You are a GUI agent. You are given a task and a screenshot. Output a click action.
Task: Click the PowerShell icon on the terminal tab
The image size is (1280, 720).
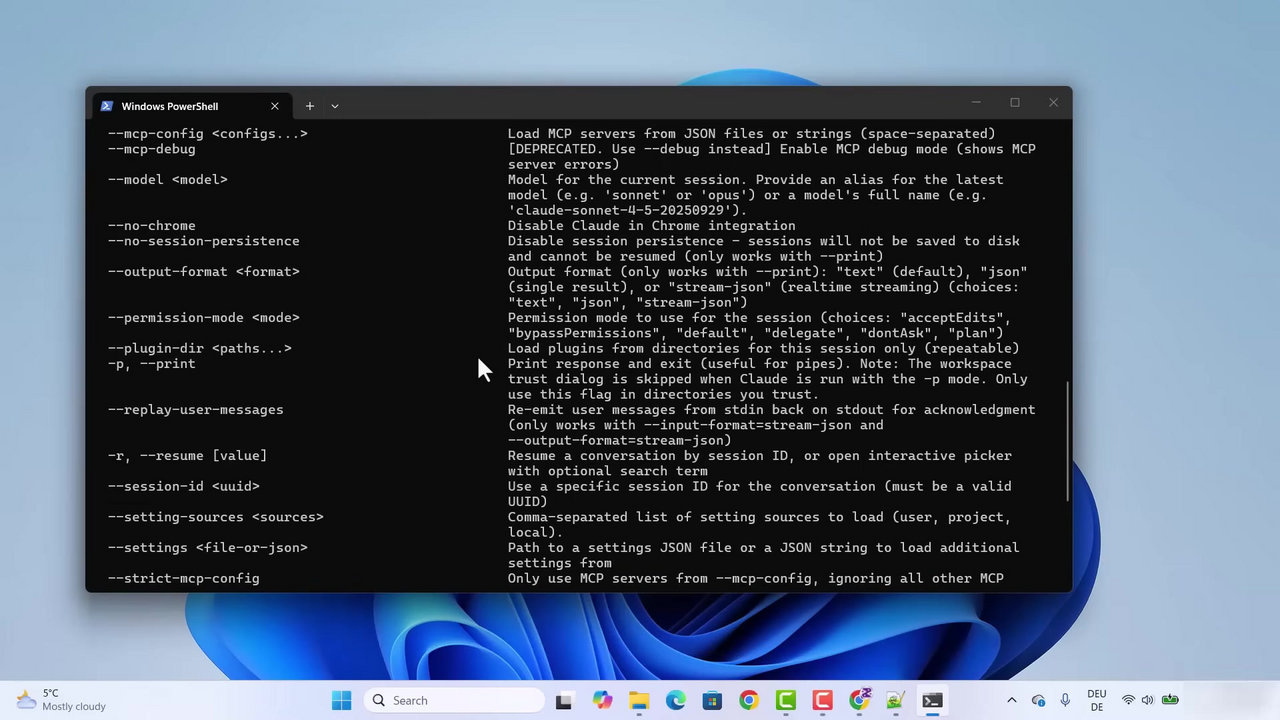coord(107,106)
